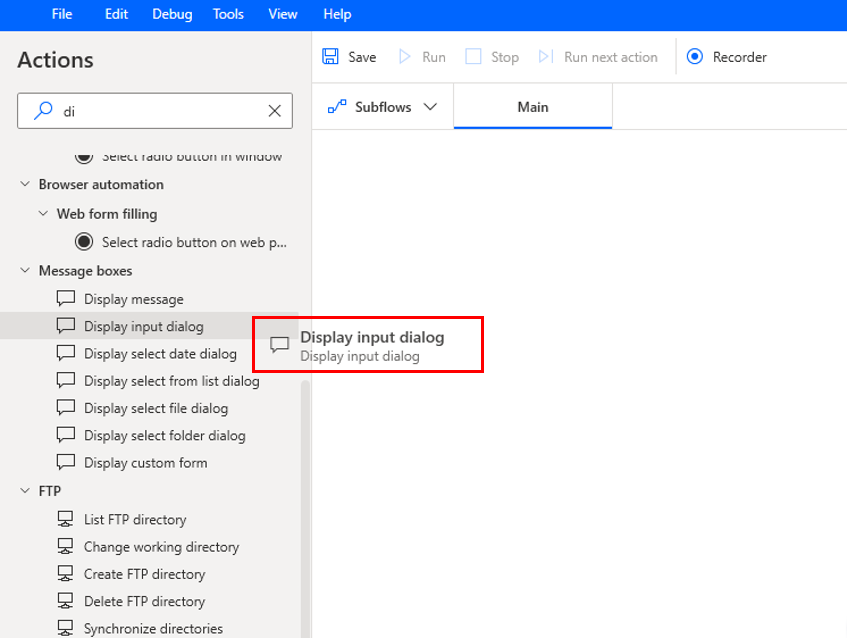847x638 pixels.
Task: Click the Stop label in toolbar
Action: point(505,57)
